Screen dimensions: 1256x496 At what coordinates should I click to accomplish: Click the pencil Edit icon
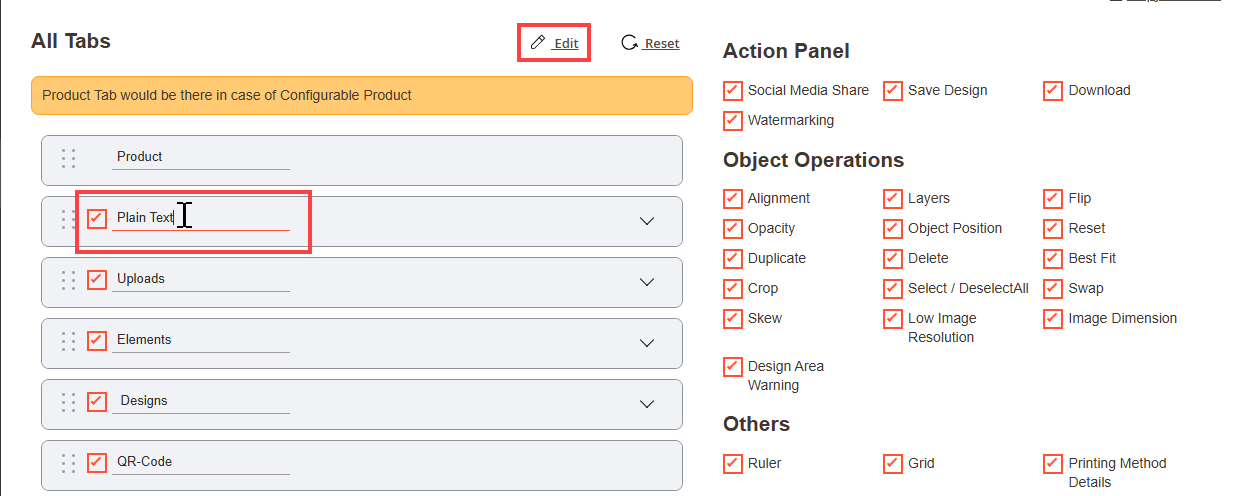pyautogui.click(x=538, y=43)
